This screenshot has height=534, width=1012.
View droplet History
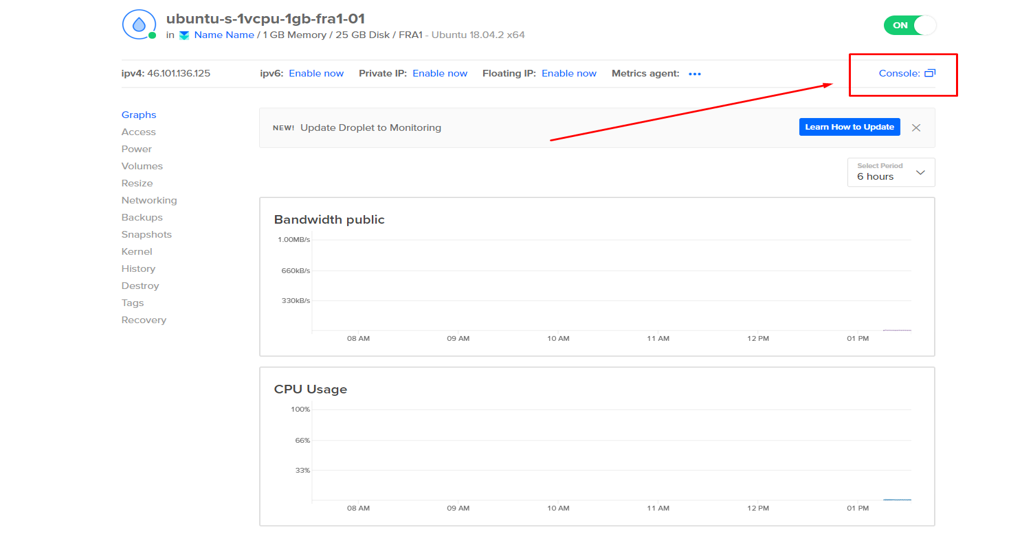click(138, 269)
